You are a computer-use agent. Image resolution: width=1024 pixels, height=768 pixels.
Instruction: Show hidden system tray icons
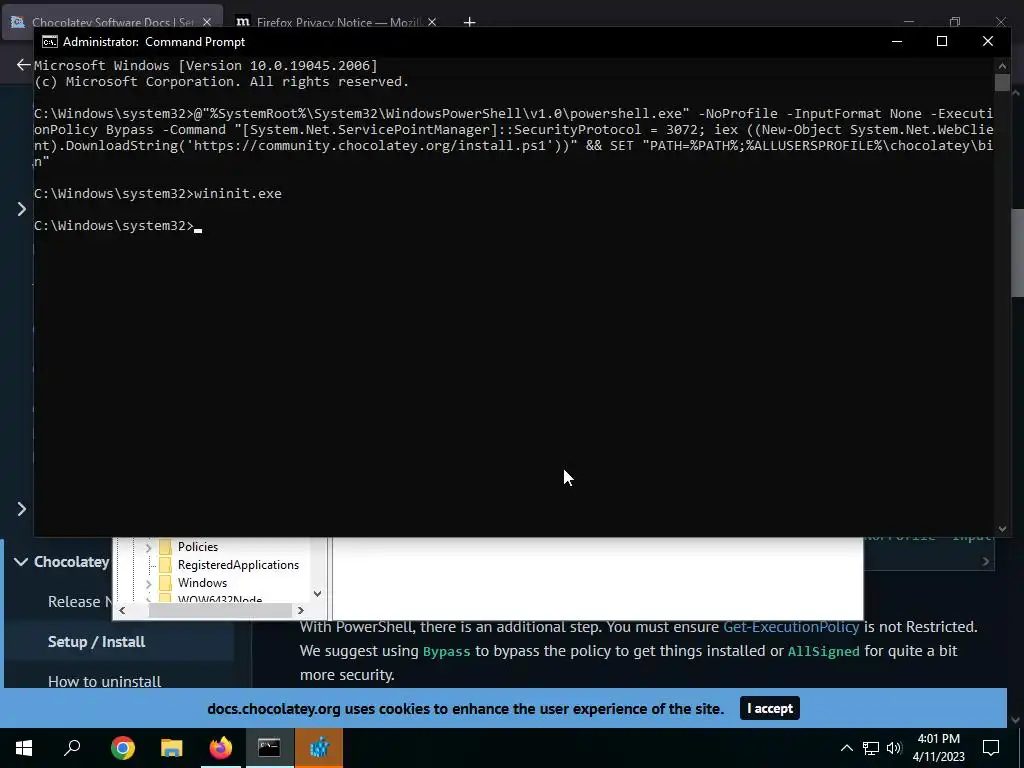(x=846, y=748)
